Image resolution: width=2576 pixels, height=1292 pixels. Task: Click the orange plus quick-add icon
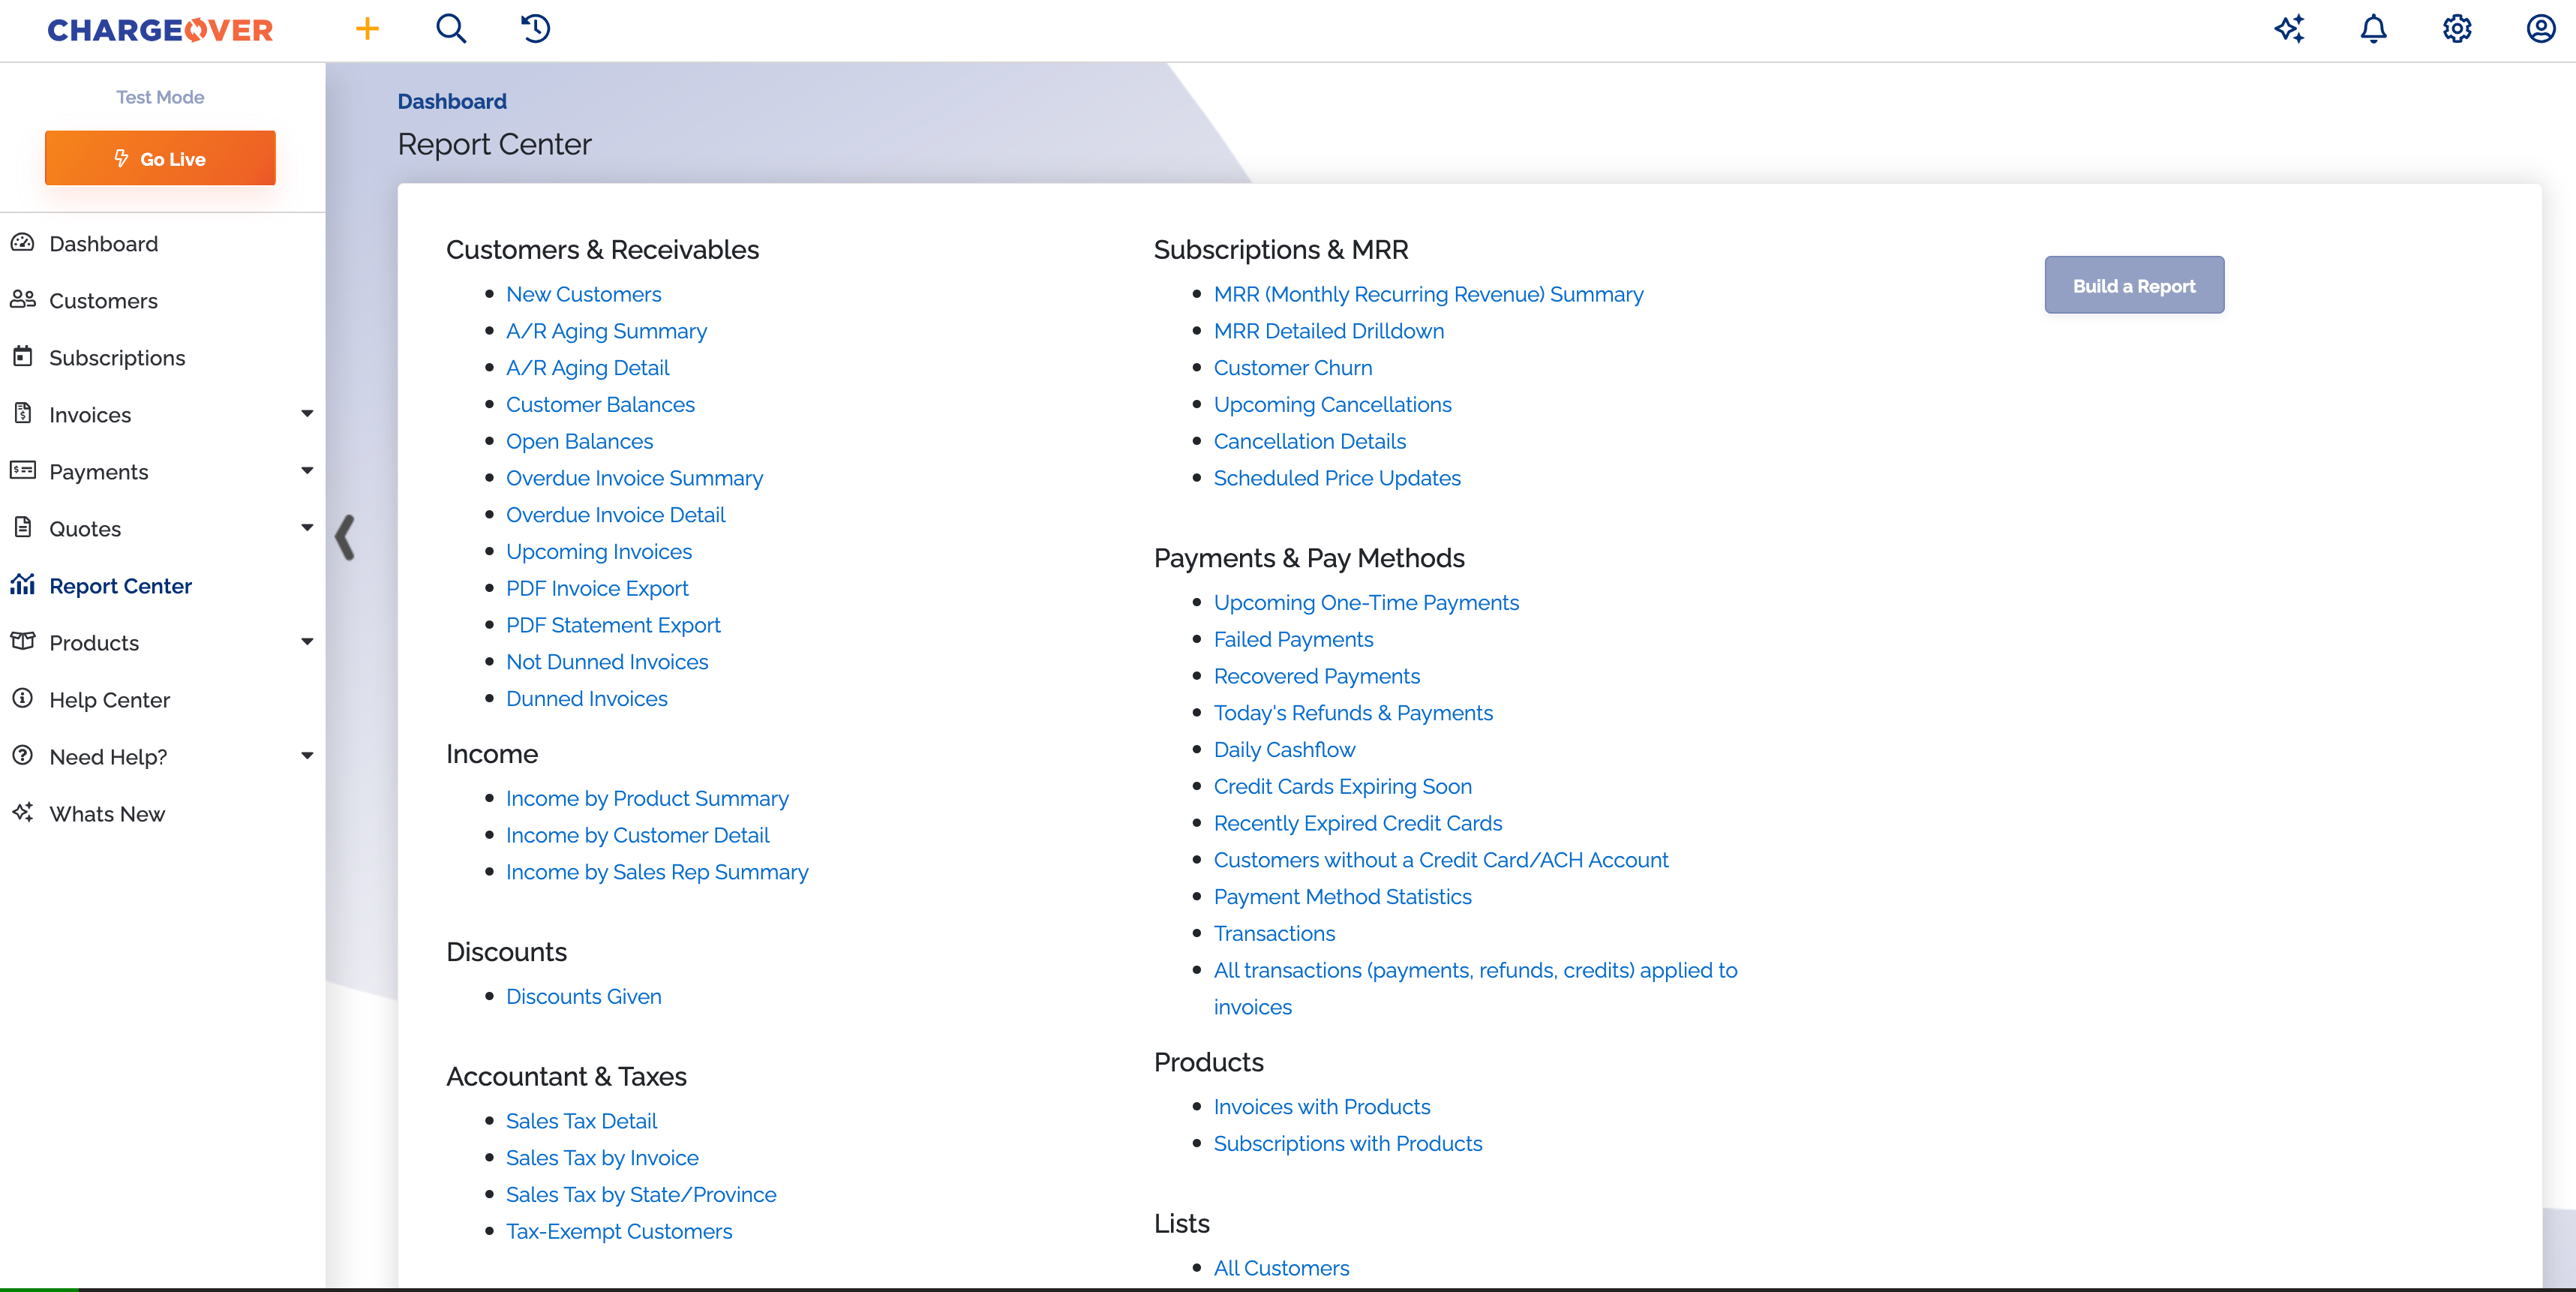367,29
